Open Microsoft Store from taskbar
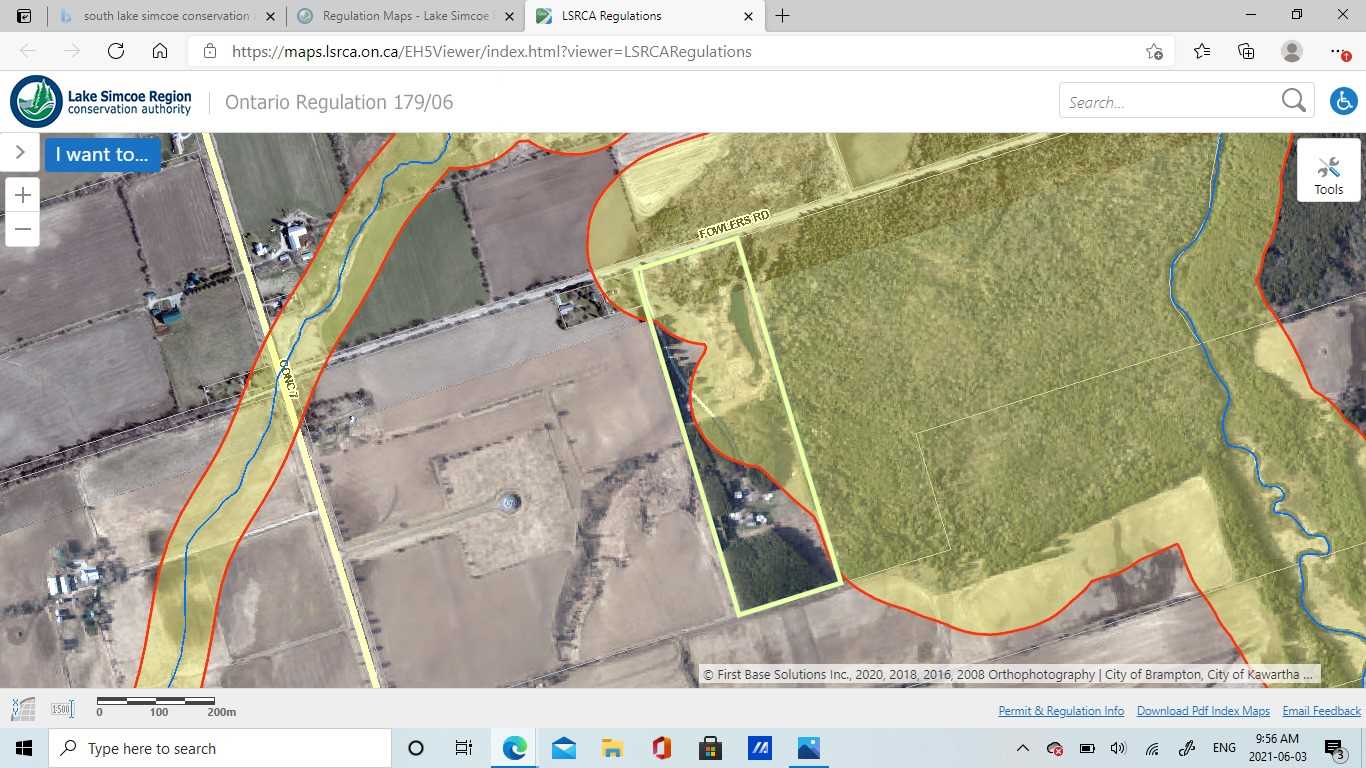Image resolution: width=1366 pixels, height=768 pixels. (710, 748)
